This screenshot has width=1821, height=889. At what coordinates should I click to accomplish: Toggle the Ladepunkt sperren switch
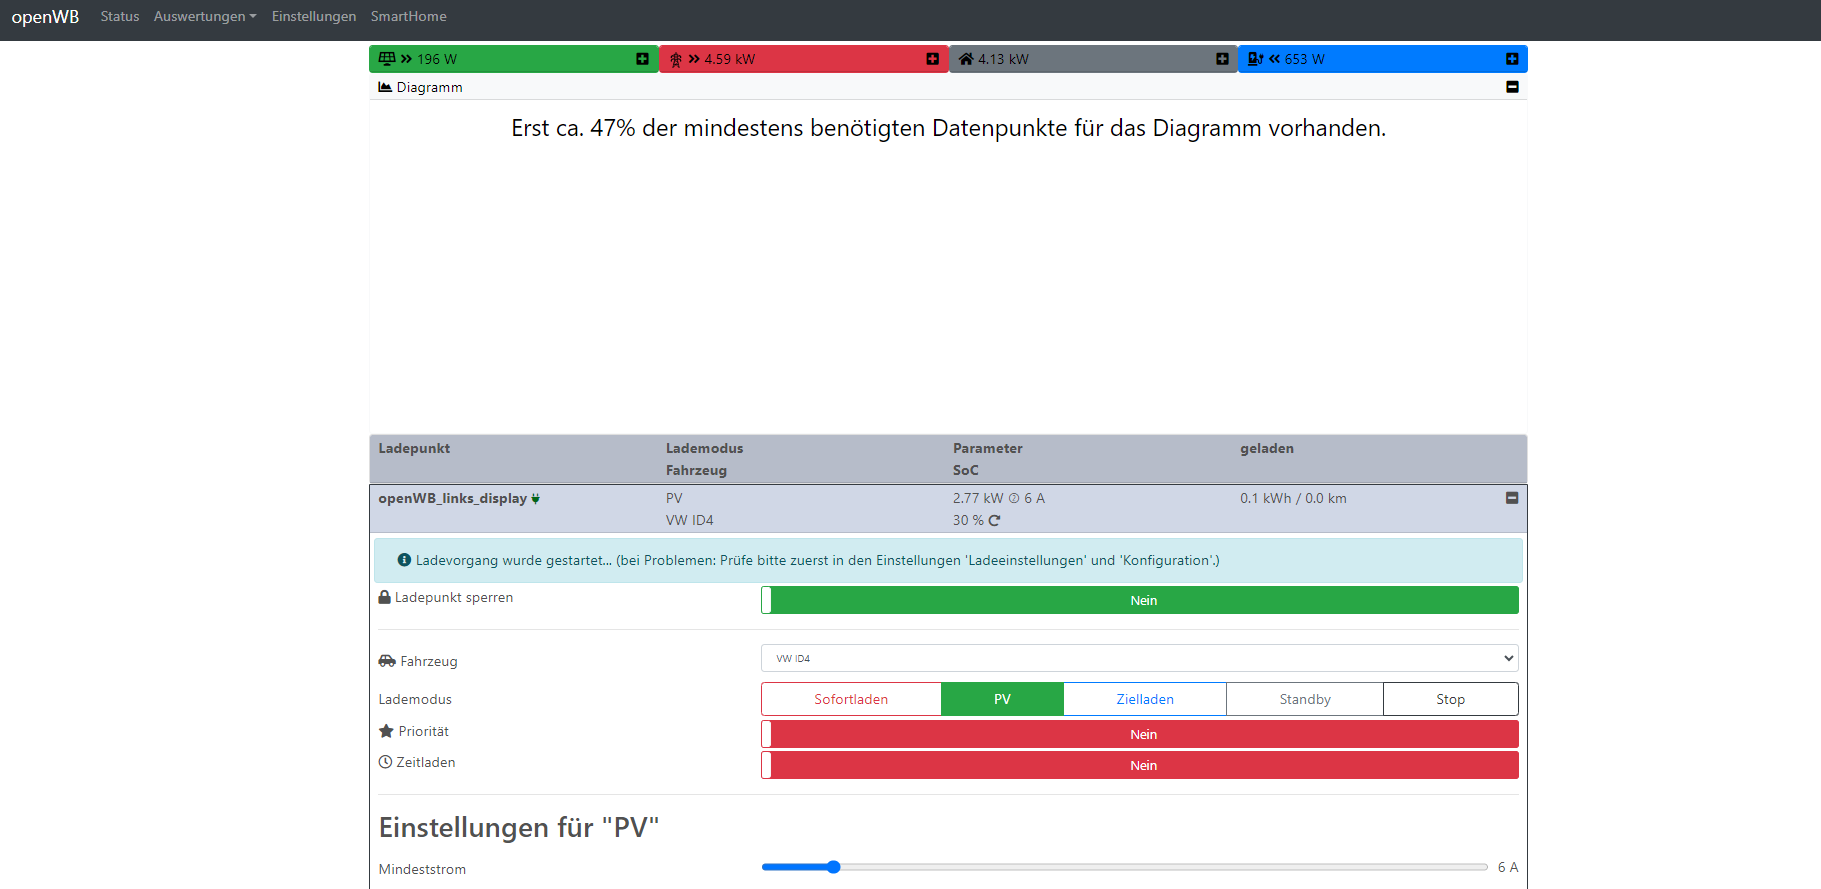[x=1139, y=600]
